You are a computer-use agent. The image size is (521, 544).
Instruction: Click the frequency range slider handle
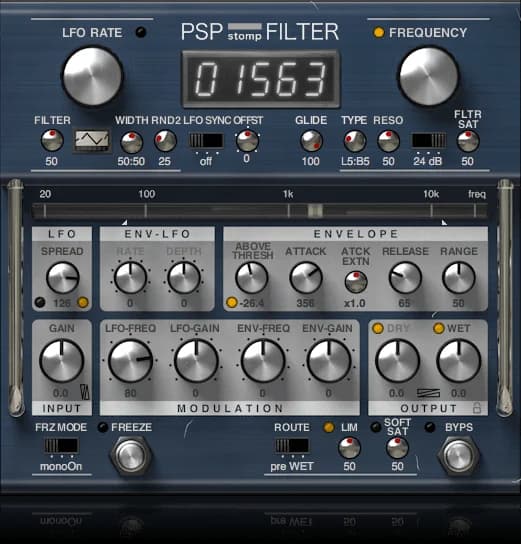pyautogui.click(x=315, y=211)
